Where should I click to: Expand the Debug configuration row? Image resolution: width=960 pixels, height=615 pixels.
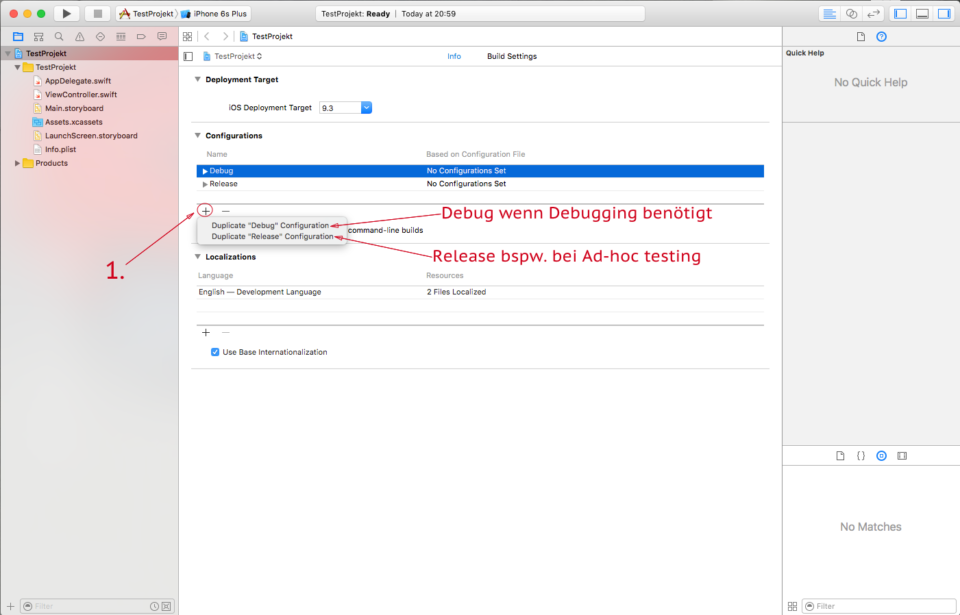coord(205,171)
